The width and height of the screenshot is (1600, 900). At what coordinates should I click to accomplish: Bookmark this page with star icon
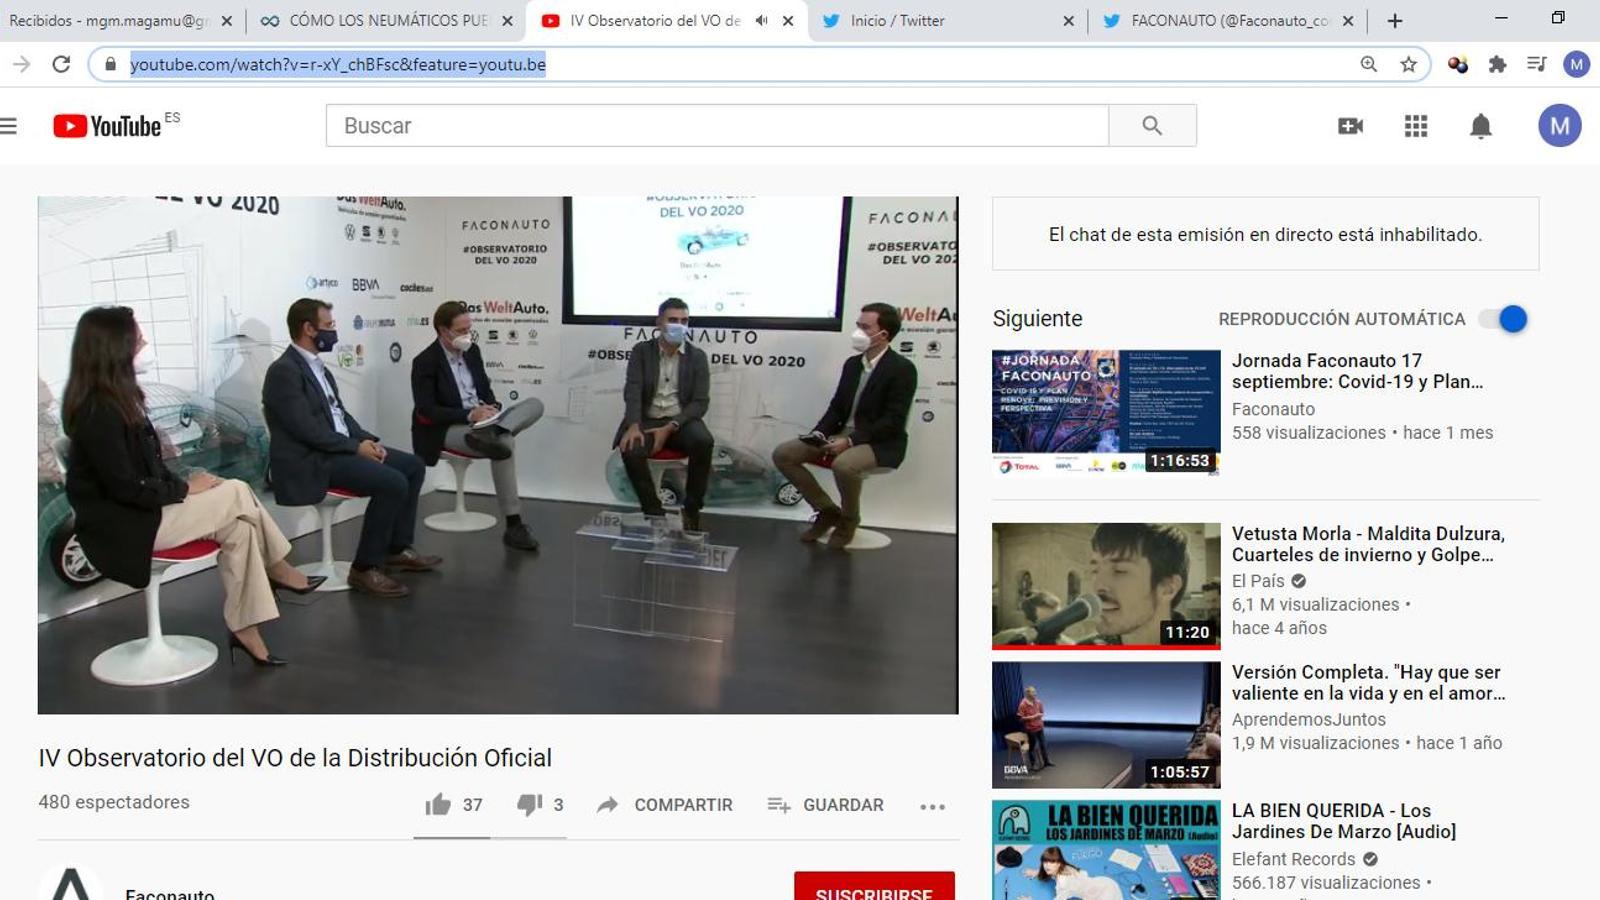click(1408, 65)
